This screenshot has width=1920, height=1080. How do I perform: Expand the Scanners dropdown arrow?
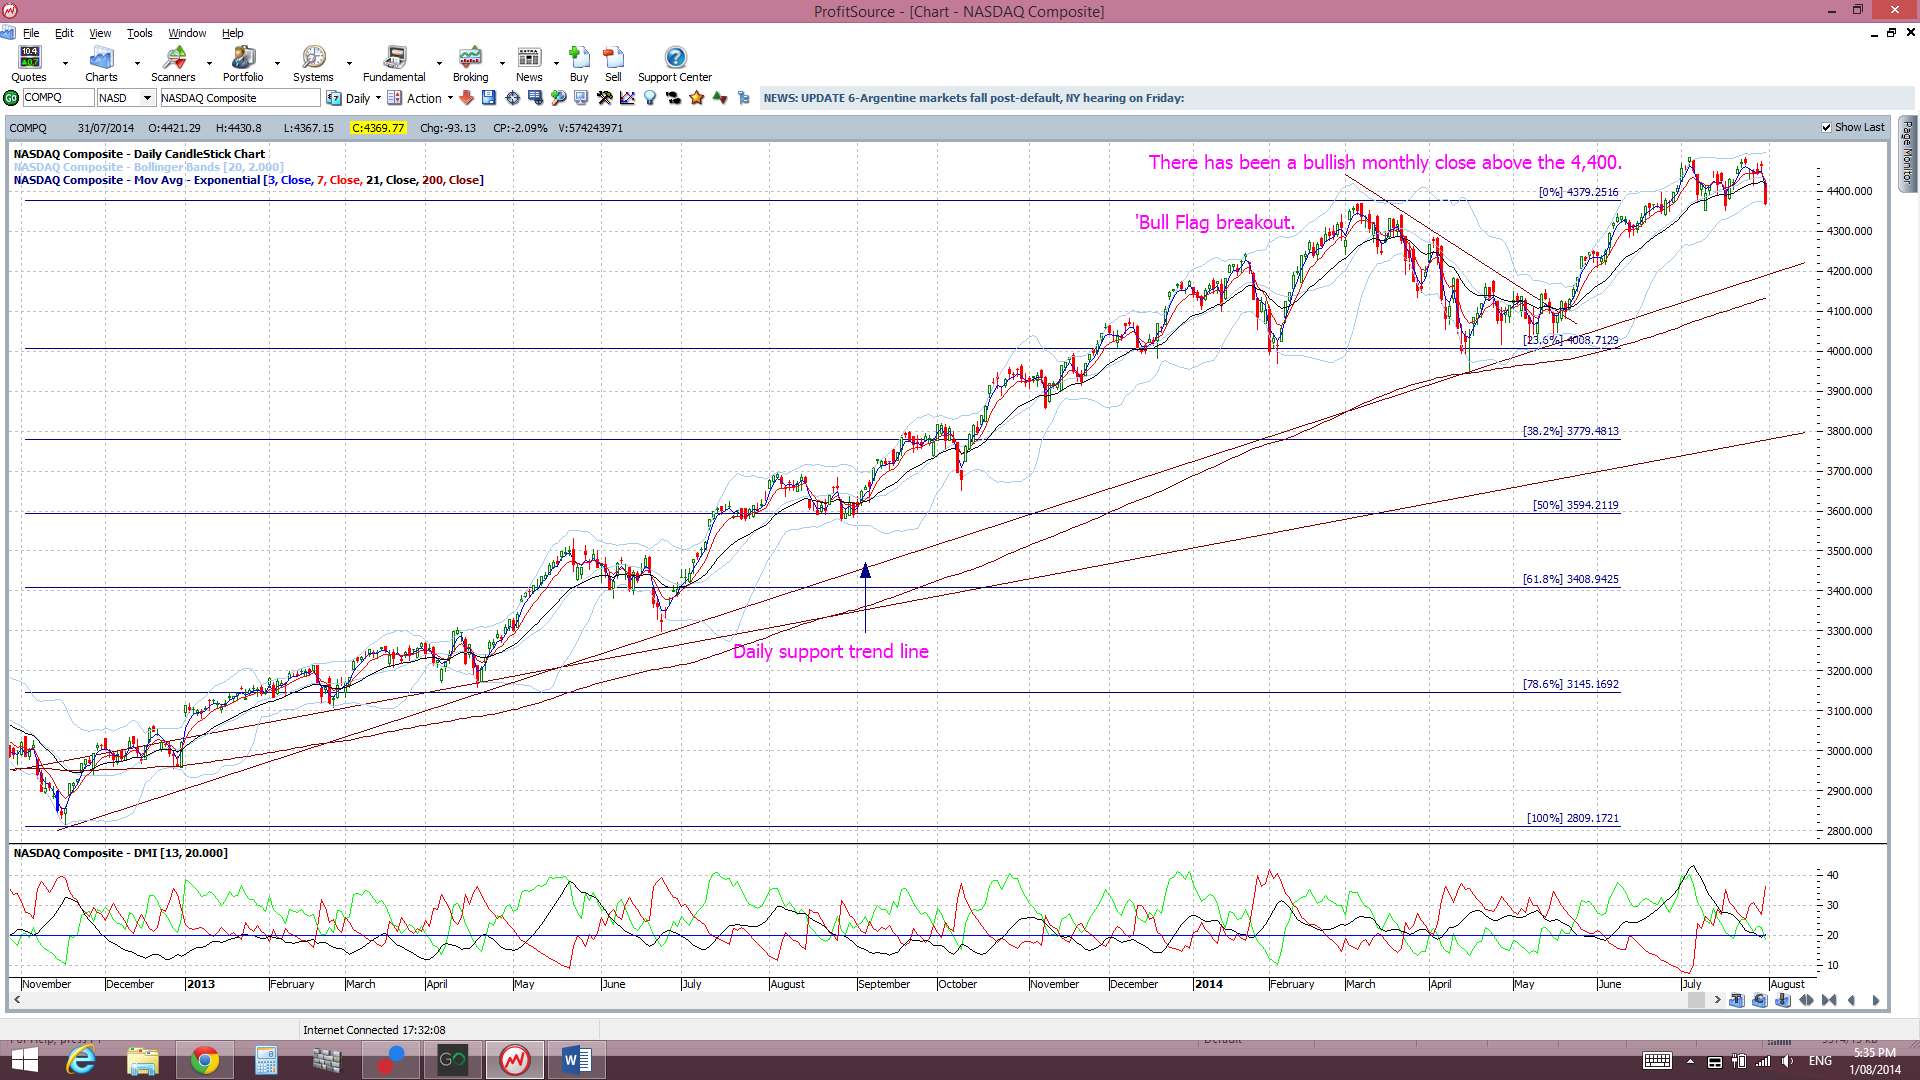pos(209,64)
